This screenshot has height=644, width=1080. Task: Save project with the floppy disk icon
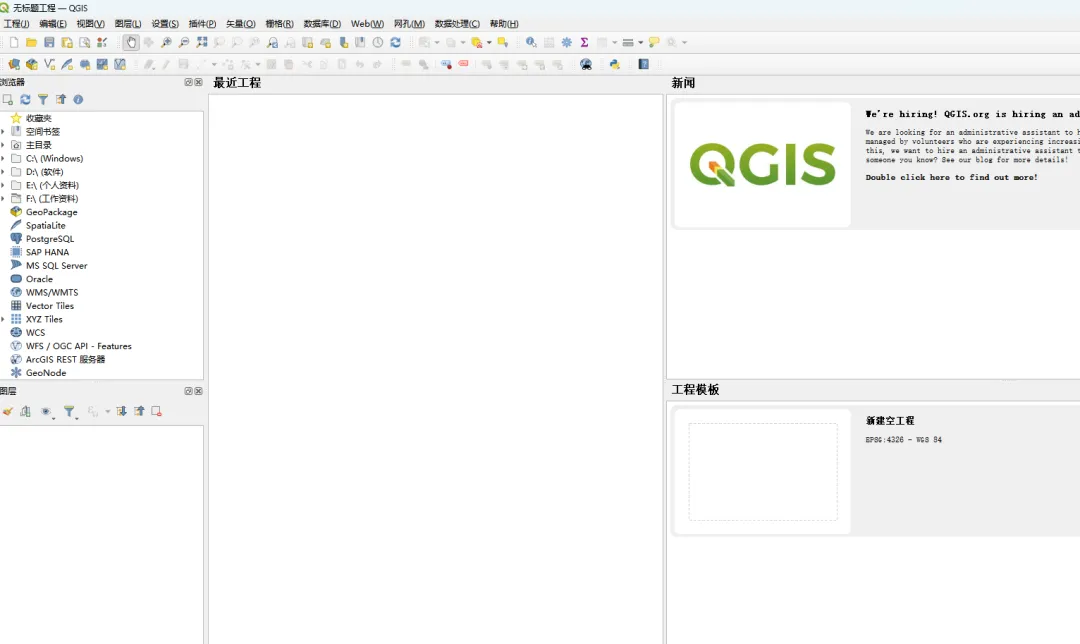click(49, 43)
